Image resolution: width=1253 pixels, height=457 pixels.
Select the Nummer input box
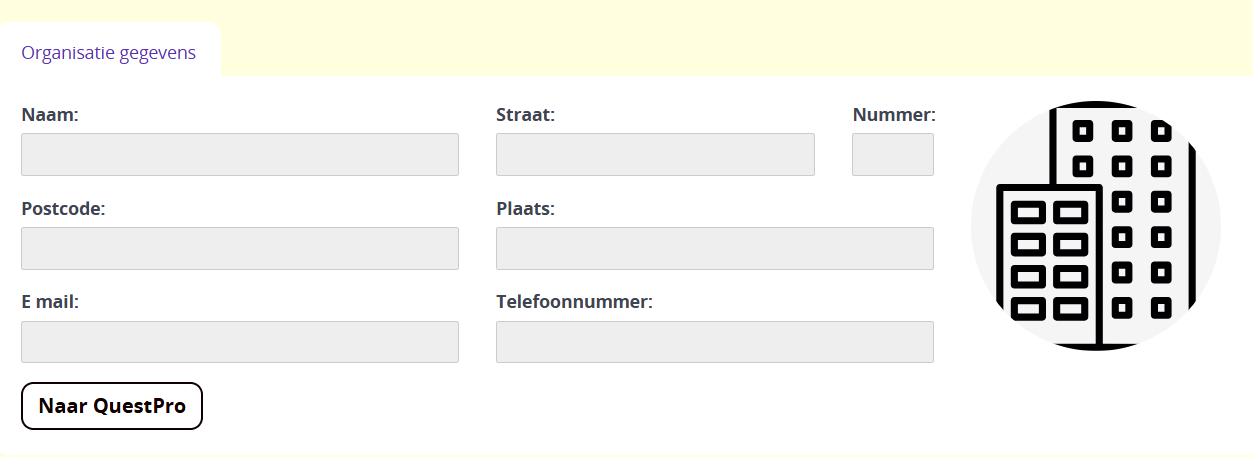click(x=892, y=155)
